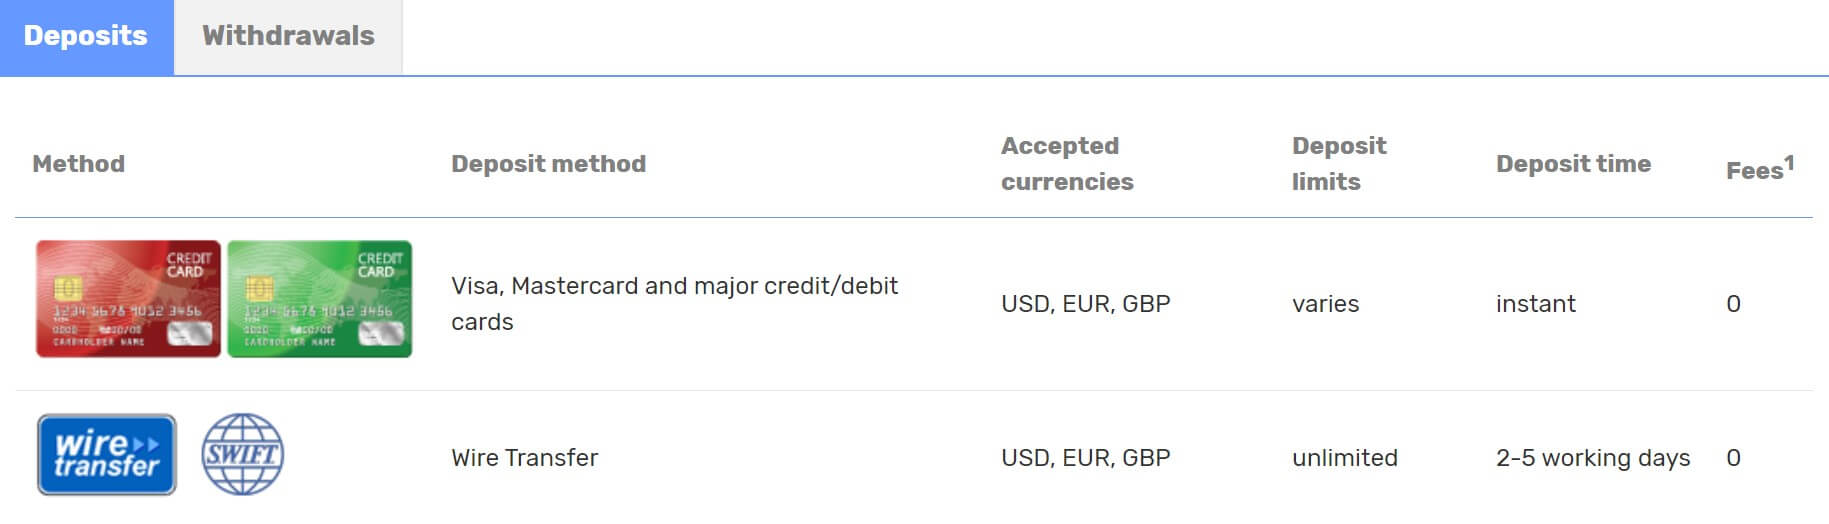The image size is (1829, 524).
Task: Click the Wire Transfer fee value 0
Action: point(1733,458)
